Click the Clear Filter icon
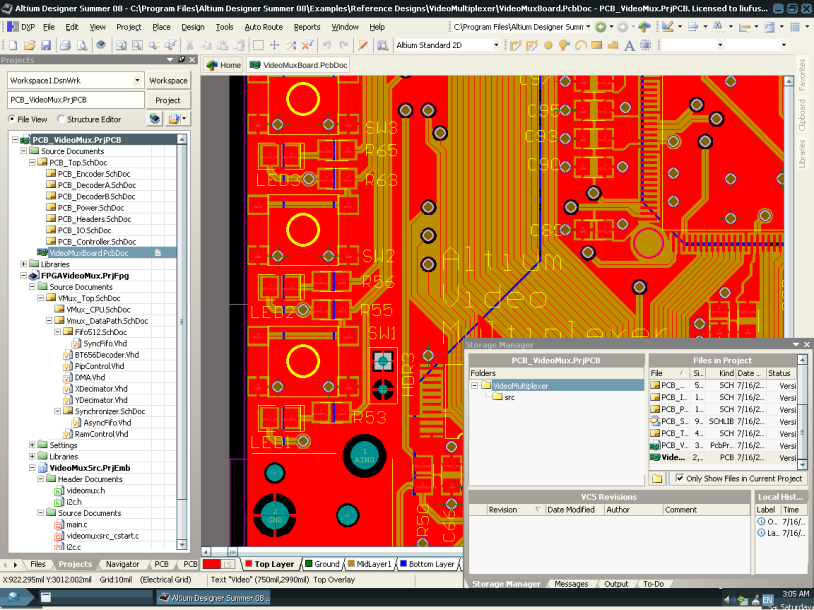Screen dimensions: 814x610 coord(307,46)
